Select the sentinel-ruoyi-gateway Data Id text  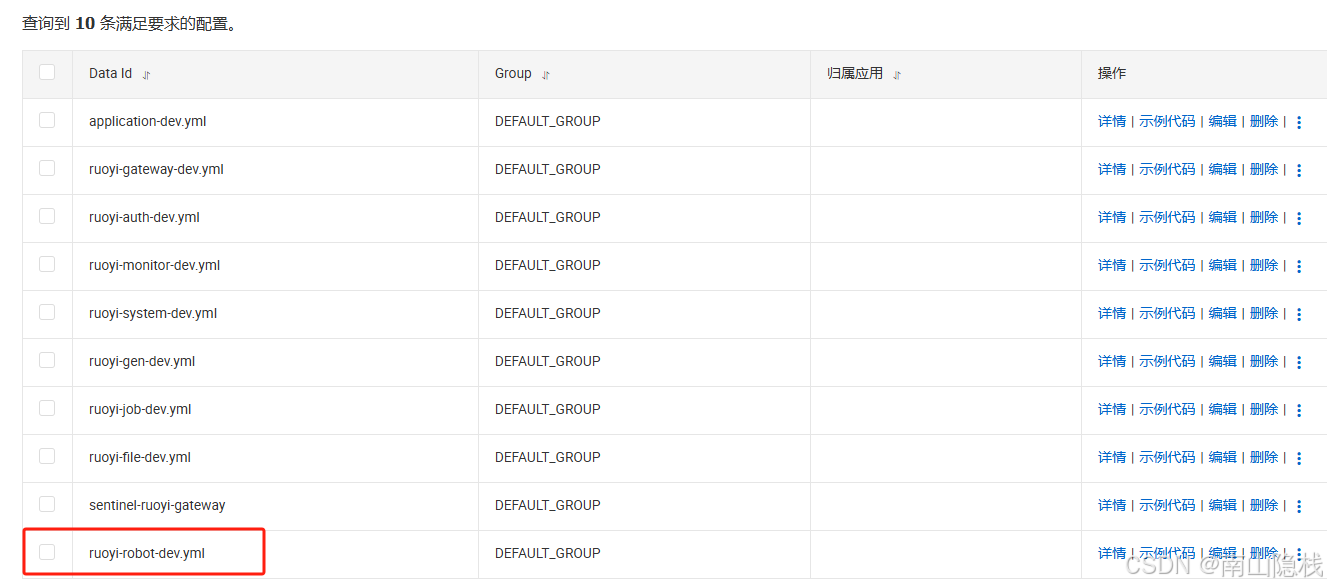click(157, 505)
